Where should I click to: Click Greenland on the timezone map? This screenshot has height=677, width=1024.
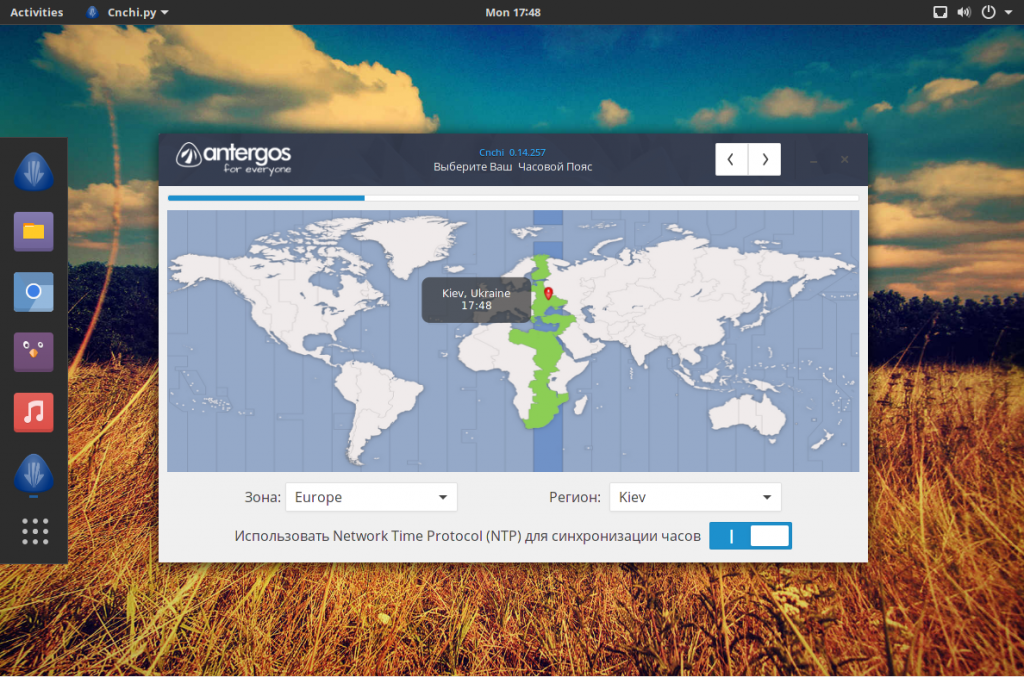(x=415, y=245)
